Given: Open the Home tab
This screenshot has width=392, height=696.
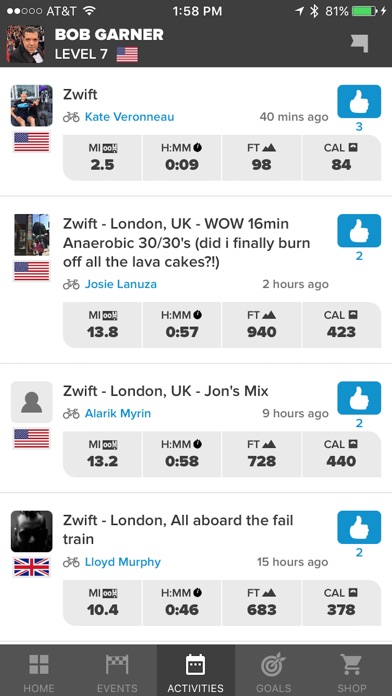Looking at the screenshot, I should coord(39,672).
